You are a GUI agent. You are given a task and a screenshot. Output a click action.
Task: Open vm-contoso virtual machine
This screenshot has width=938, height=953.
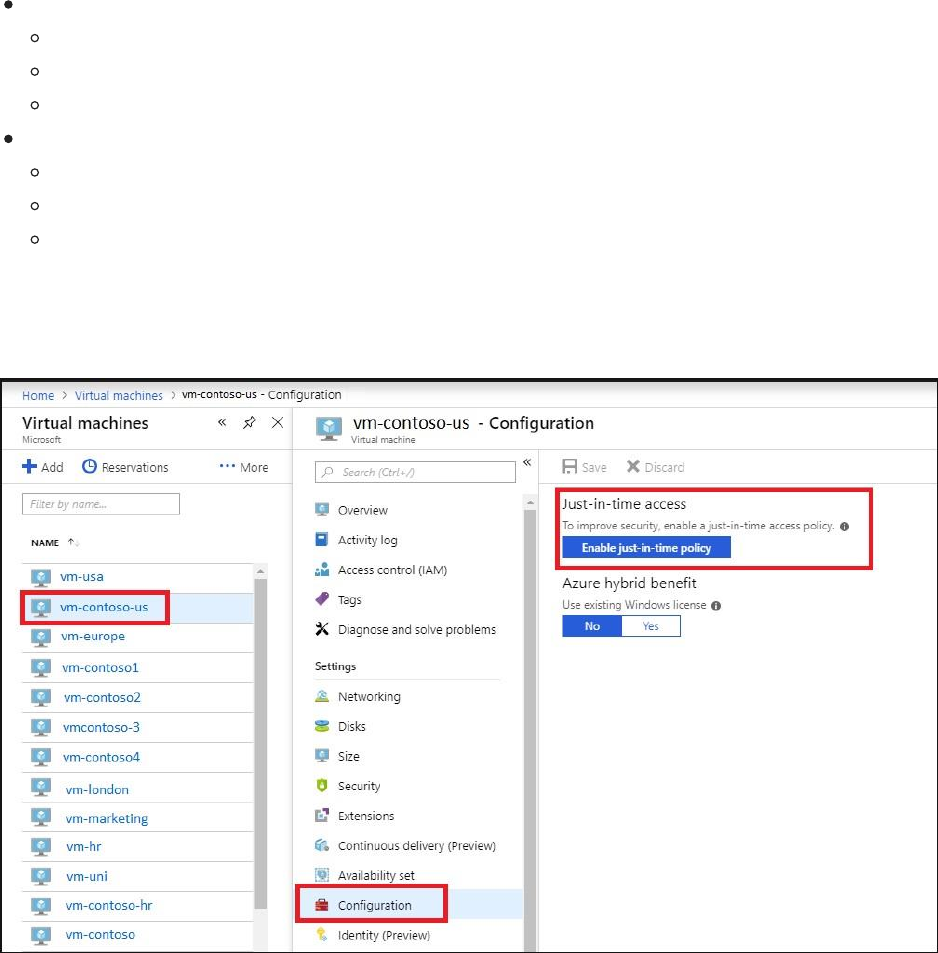pos(100,935)
